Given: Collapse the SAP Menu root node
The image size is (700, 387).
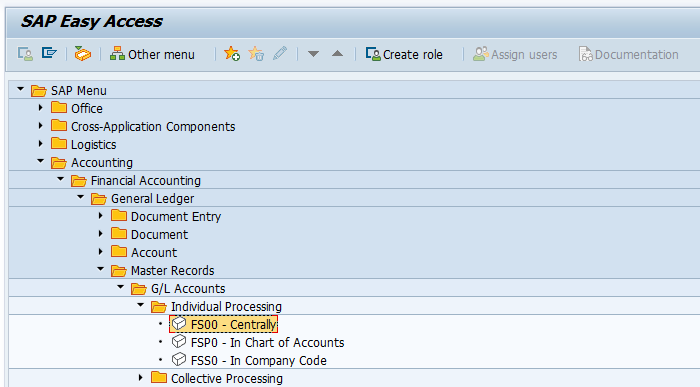Looking at the screenshot, I should point(21,90).
